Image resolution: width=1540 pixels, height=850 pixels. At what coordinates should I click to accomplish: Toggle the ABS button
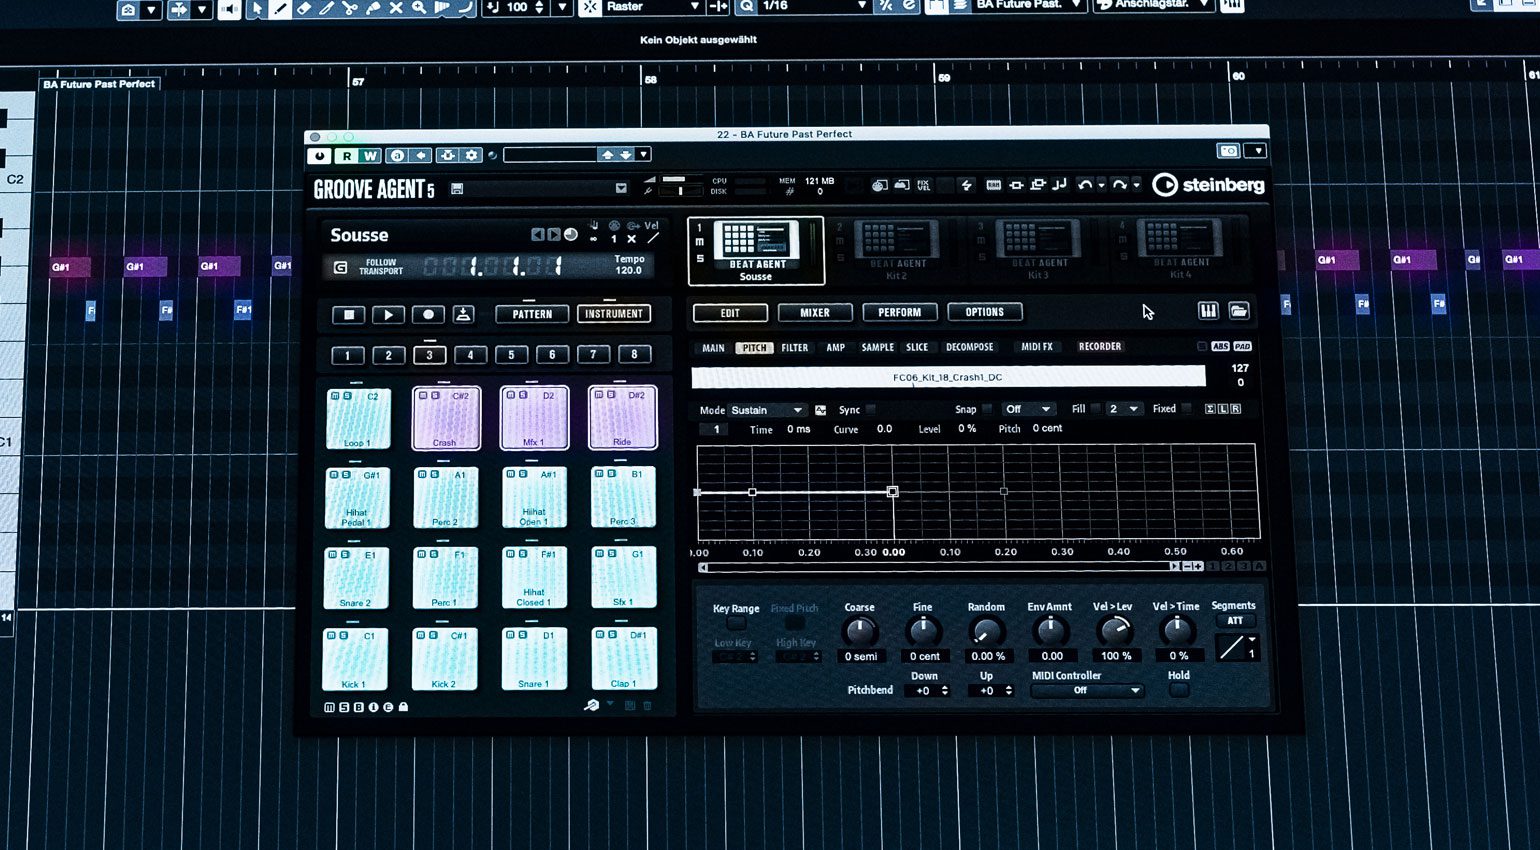click(x=1220, y=347)
